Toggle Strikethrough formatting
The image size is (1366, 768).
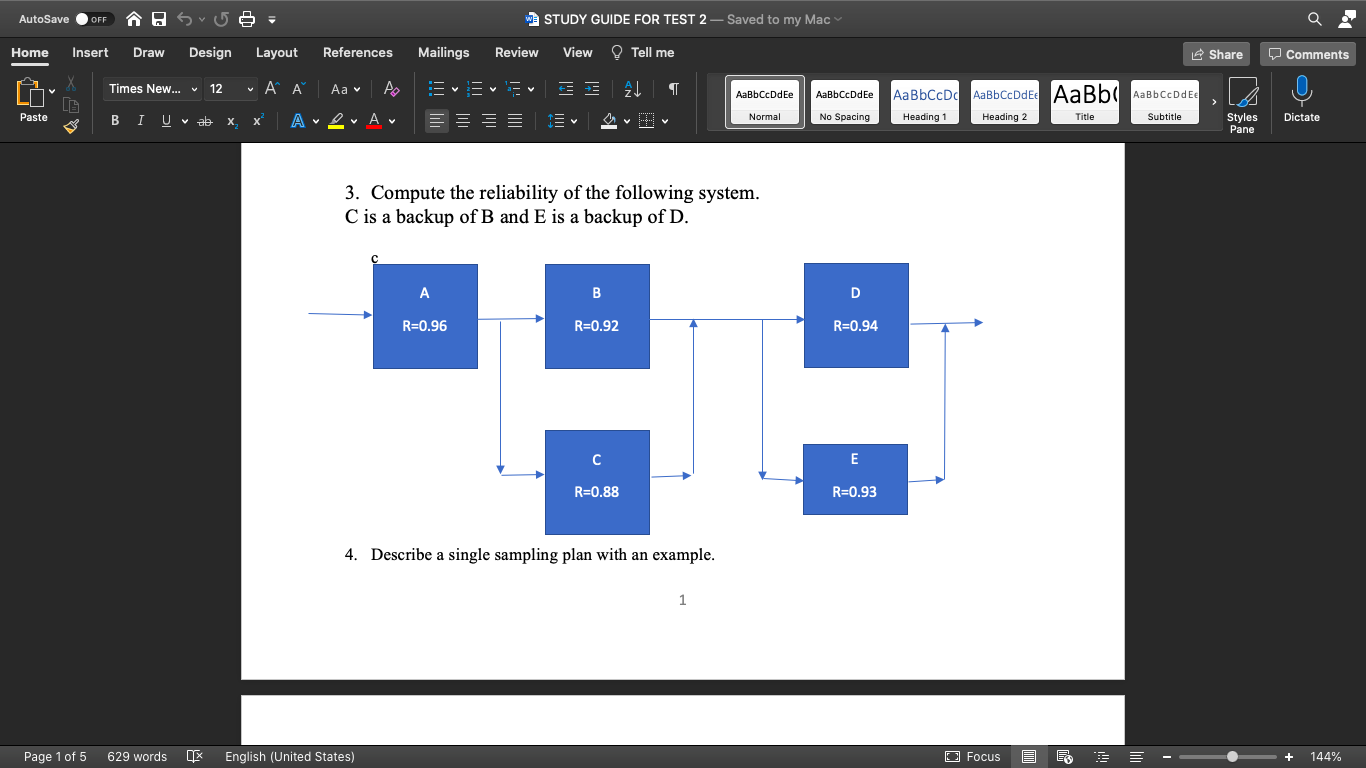pyautogui.click(x=205, y=121)
